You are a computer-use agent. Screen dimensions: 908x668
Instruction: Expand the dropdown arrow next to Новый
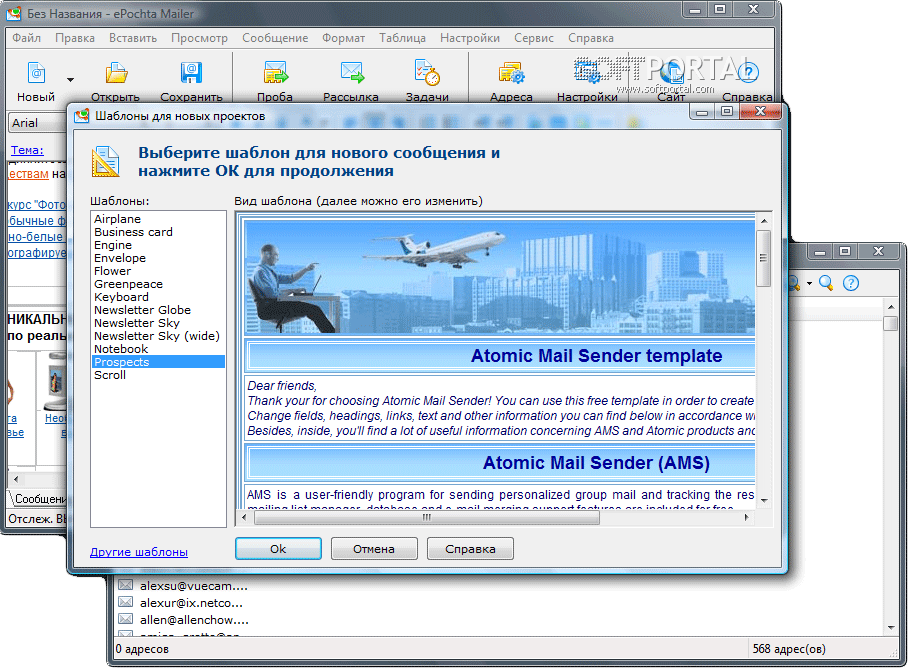click(70, 79)
